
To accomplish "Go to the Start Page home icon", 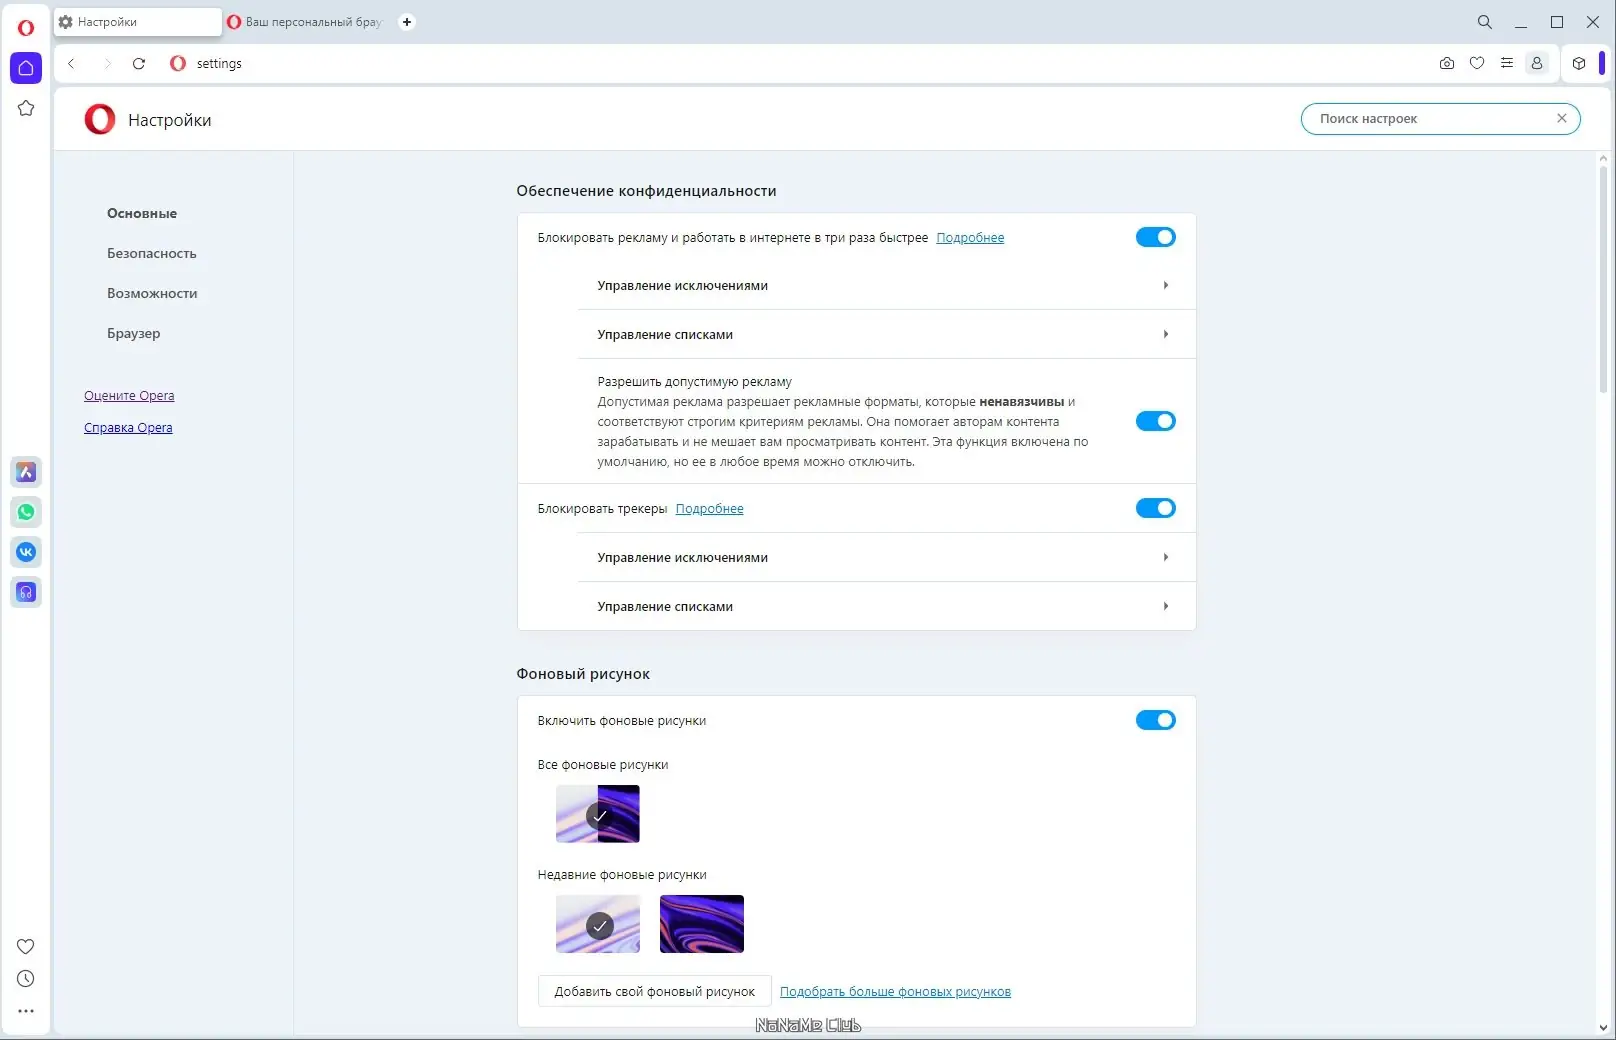I will click(x=26, y=68).
